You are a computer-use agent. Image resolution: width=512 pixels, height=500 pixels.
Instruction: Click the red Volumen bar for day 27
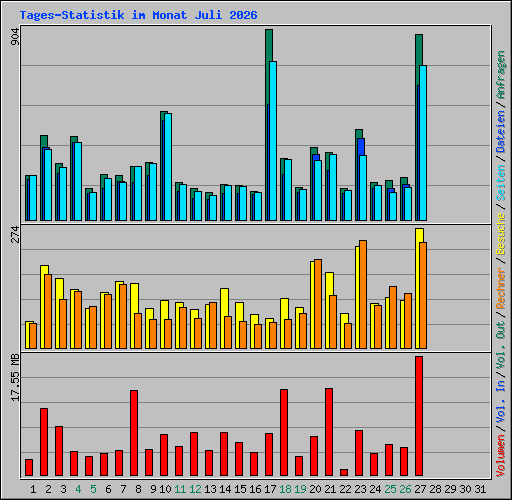point(419,416)
